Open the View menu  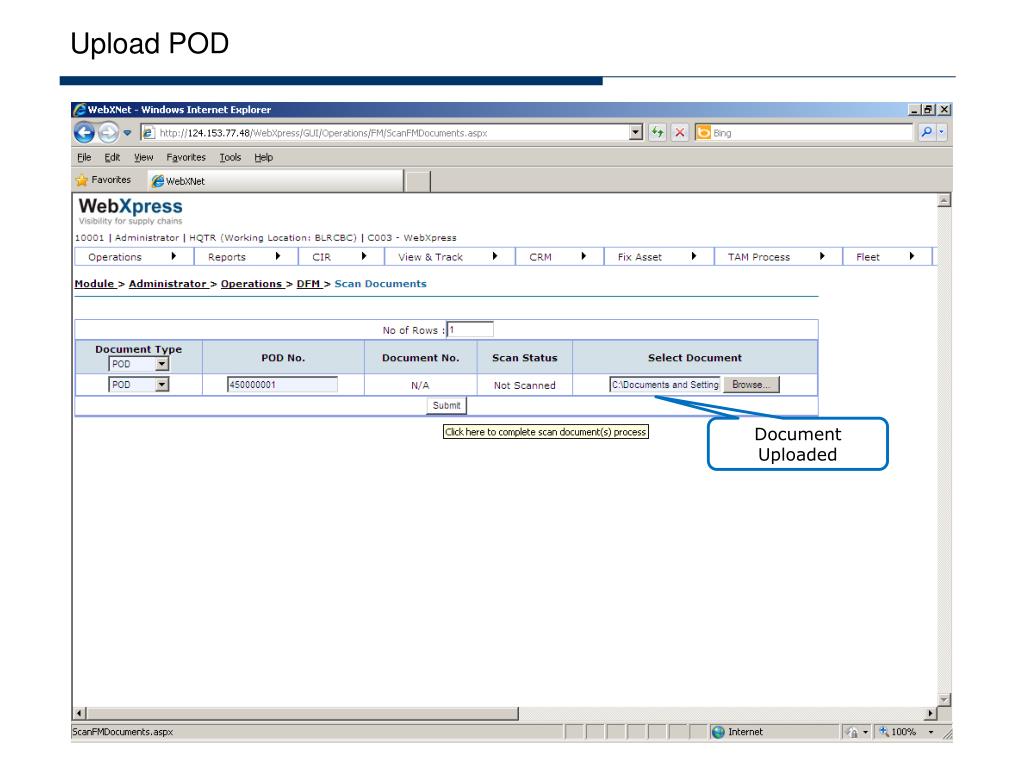144,157
